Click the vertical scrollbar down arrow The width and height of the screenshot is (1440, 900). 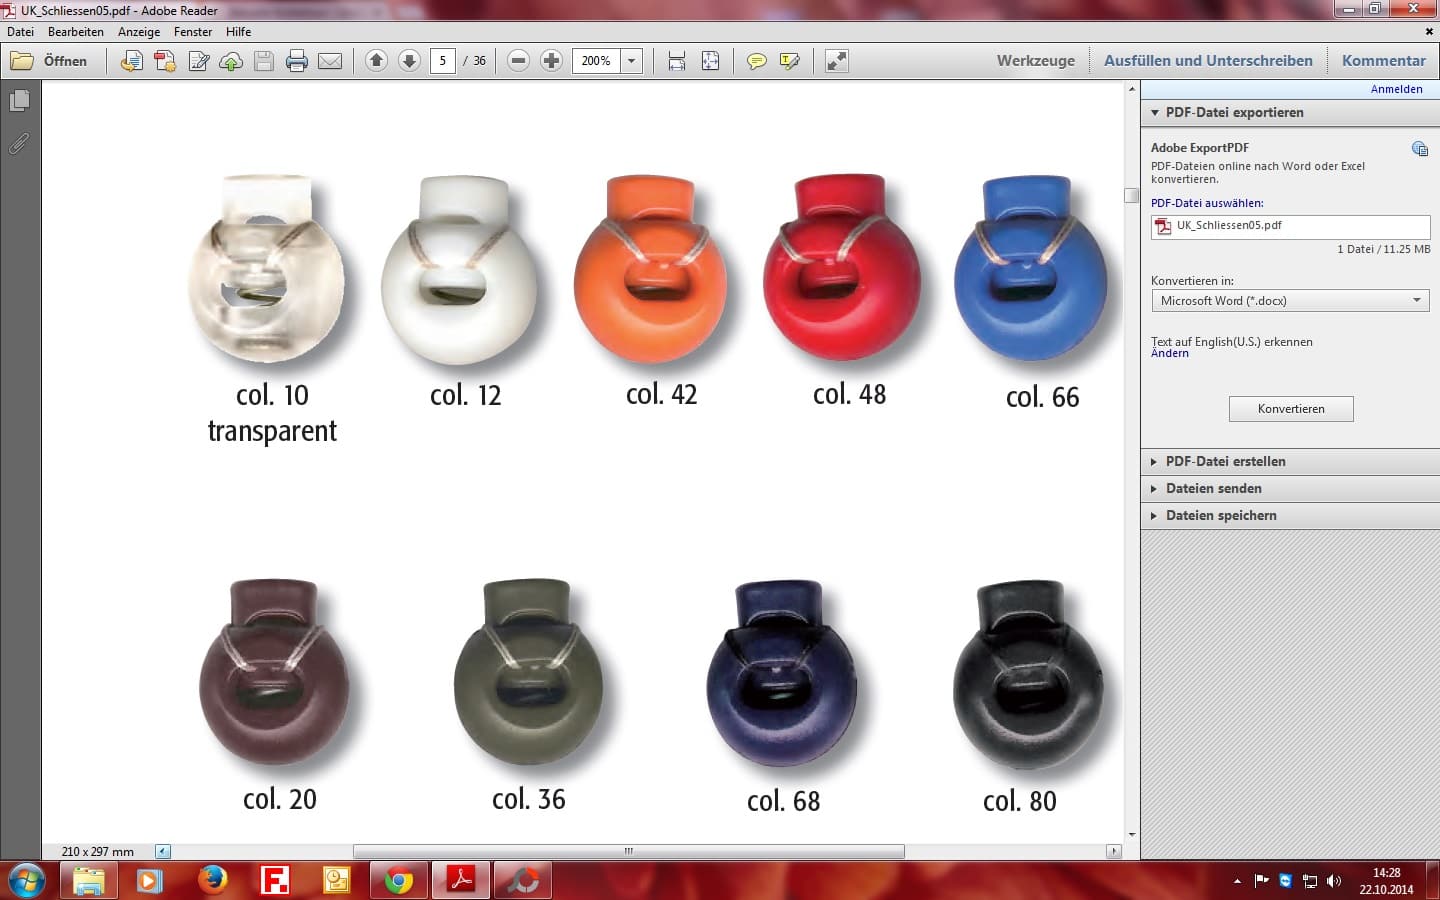click(1132, 834)
